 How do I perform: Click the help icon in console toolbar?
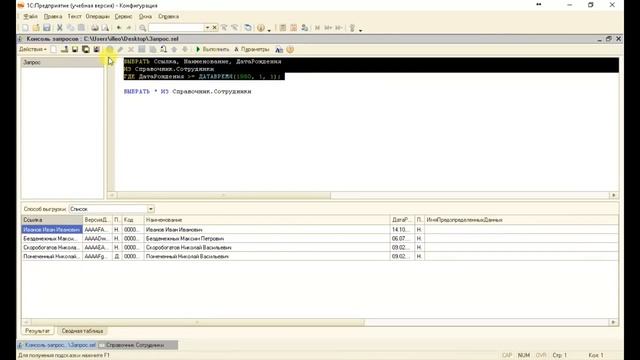click(290, 49)
